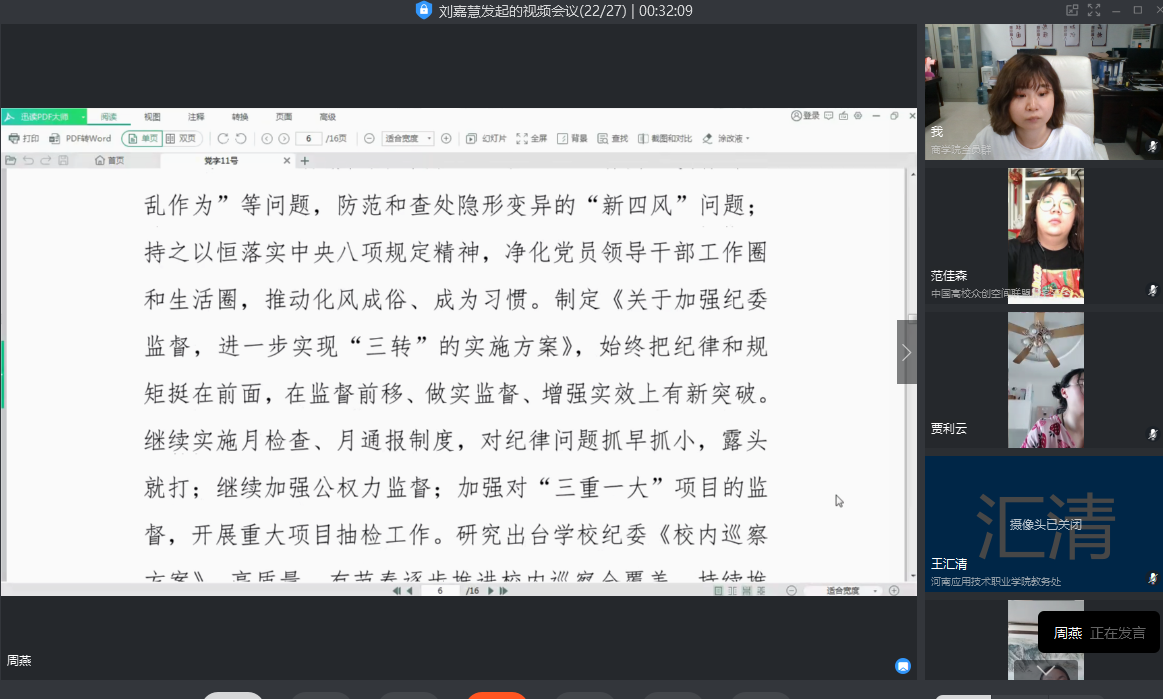Open the 转换 menu tab
The image size is (1163, 699).
point(240,117)
